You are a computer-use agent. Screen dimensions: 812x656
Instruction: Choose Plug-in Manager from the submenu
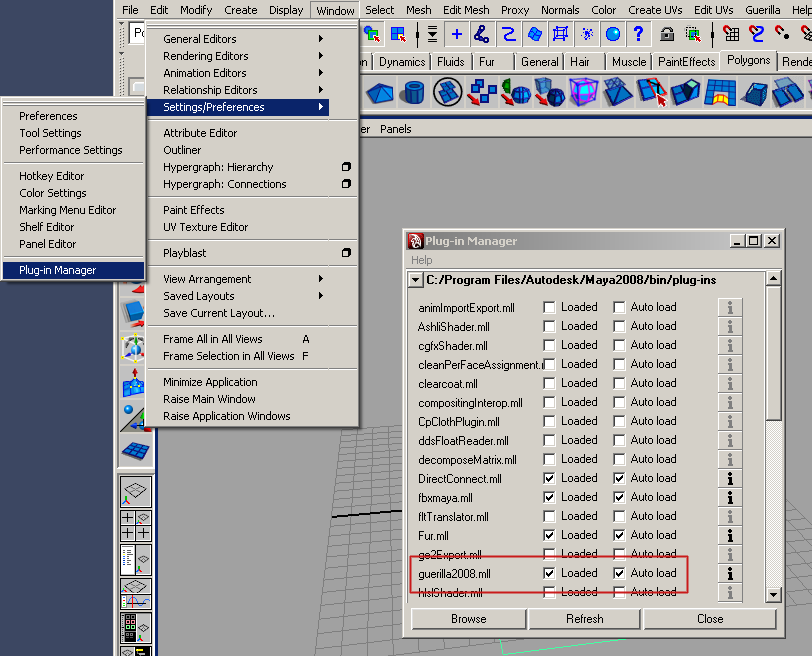pyautogui.click(x=58, y=270)
